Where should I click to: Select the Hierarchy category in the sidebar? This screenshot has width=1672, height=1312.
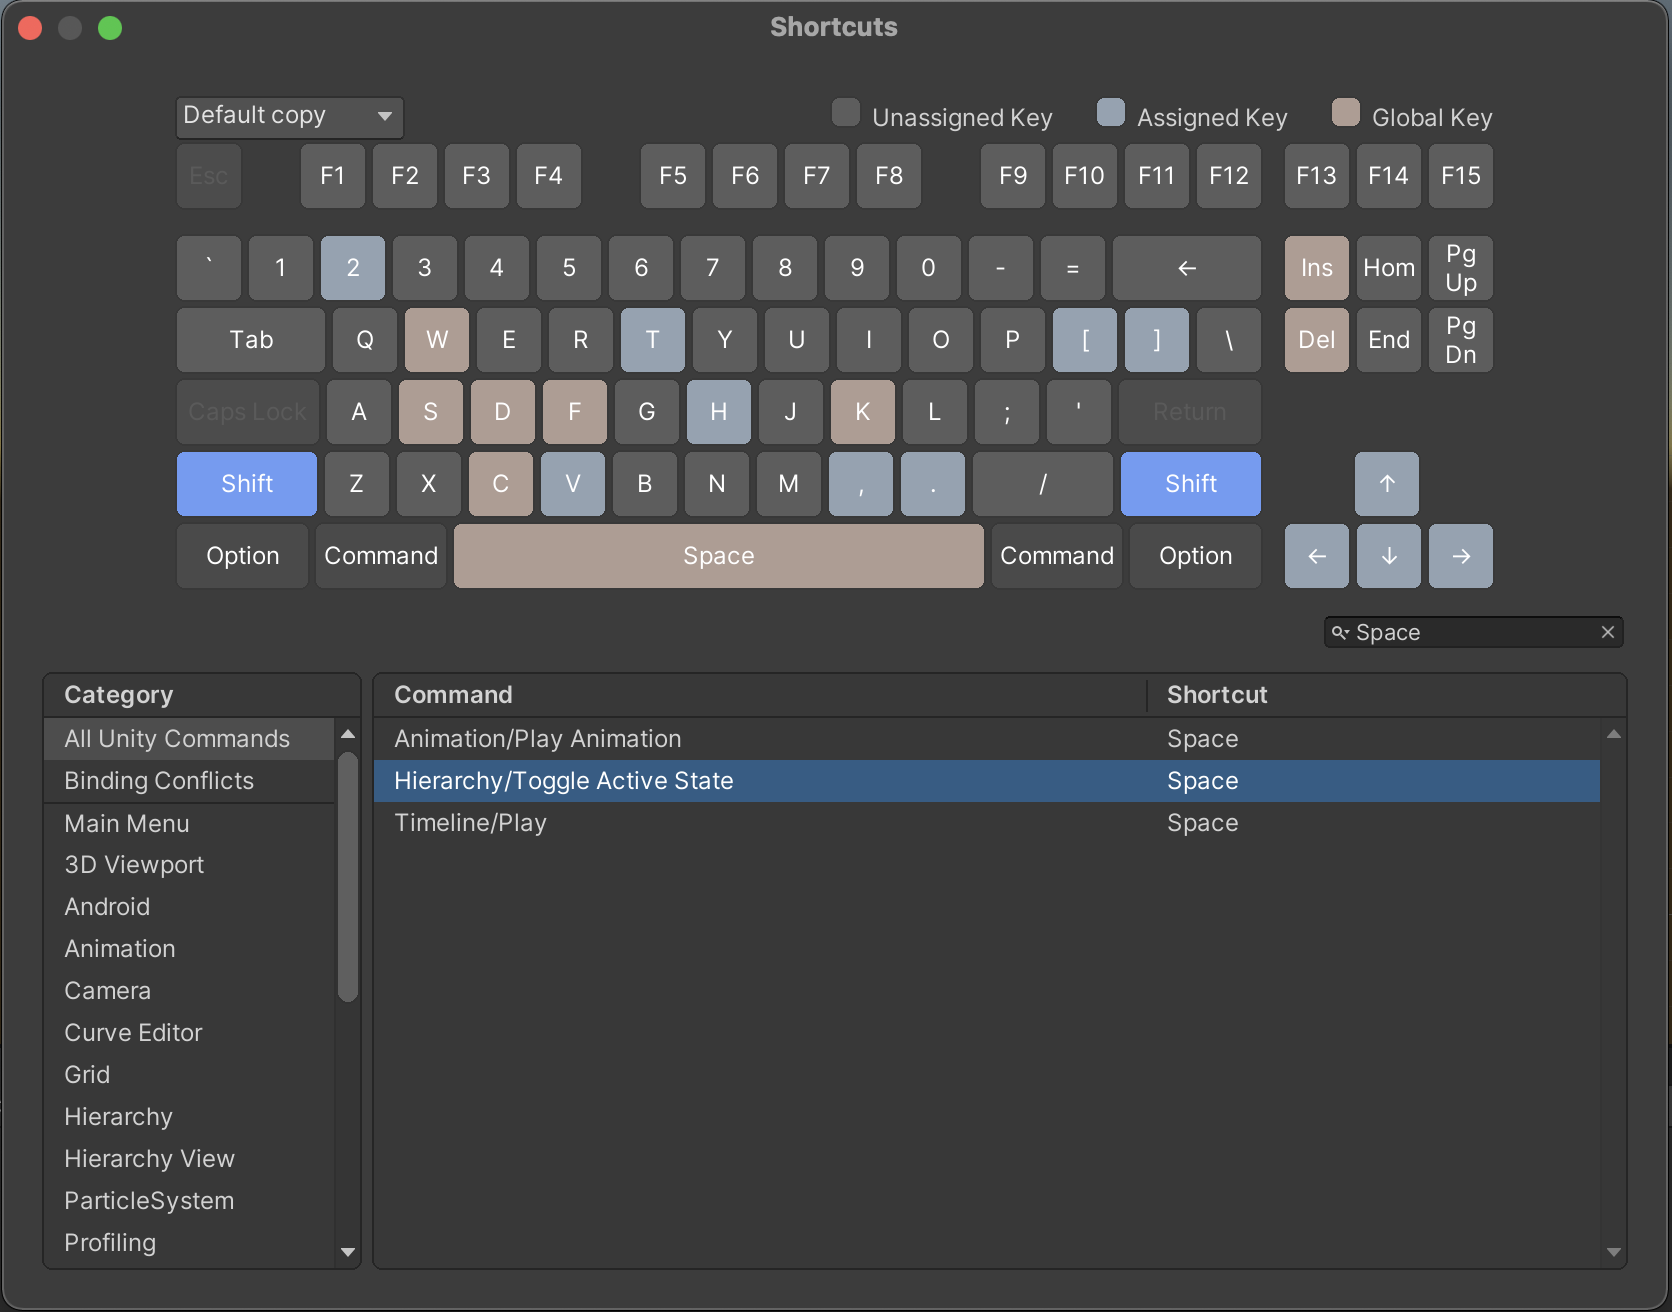118,1116
